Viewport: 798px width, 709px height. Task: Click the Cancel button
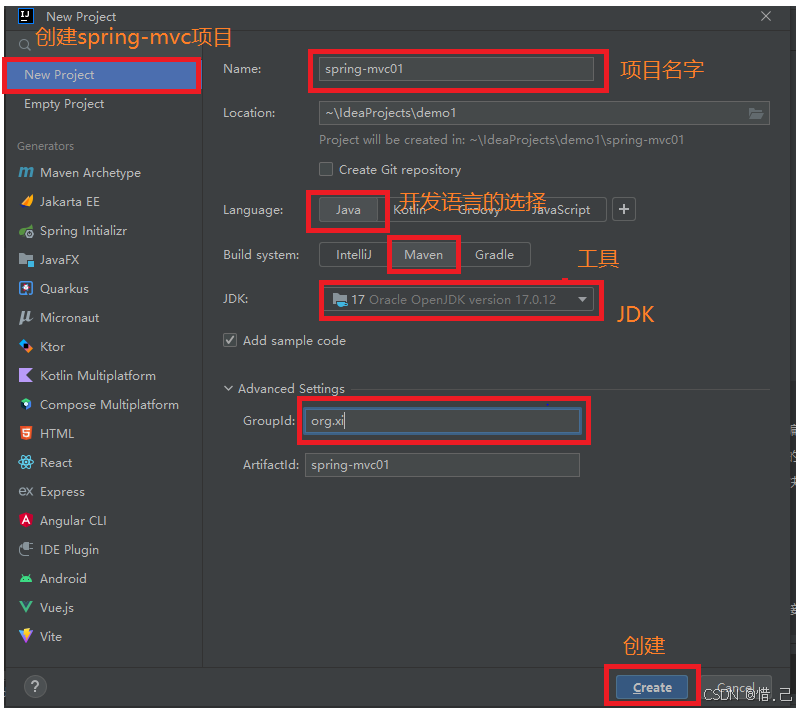click(736, 688)
